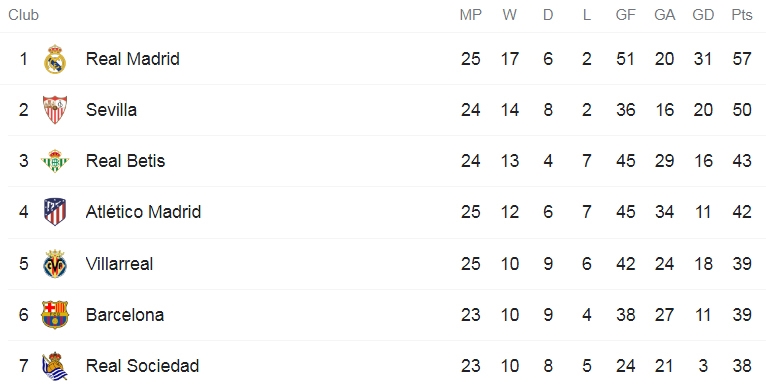Click Real Madrid's 57 points value
Screen dimensions: 766x390
click(x=742, y=59)
